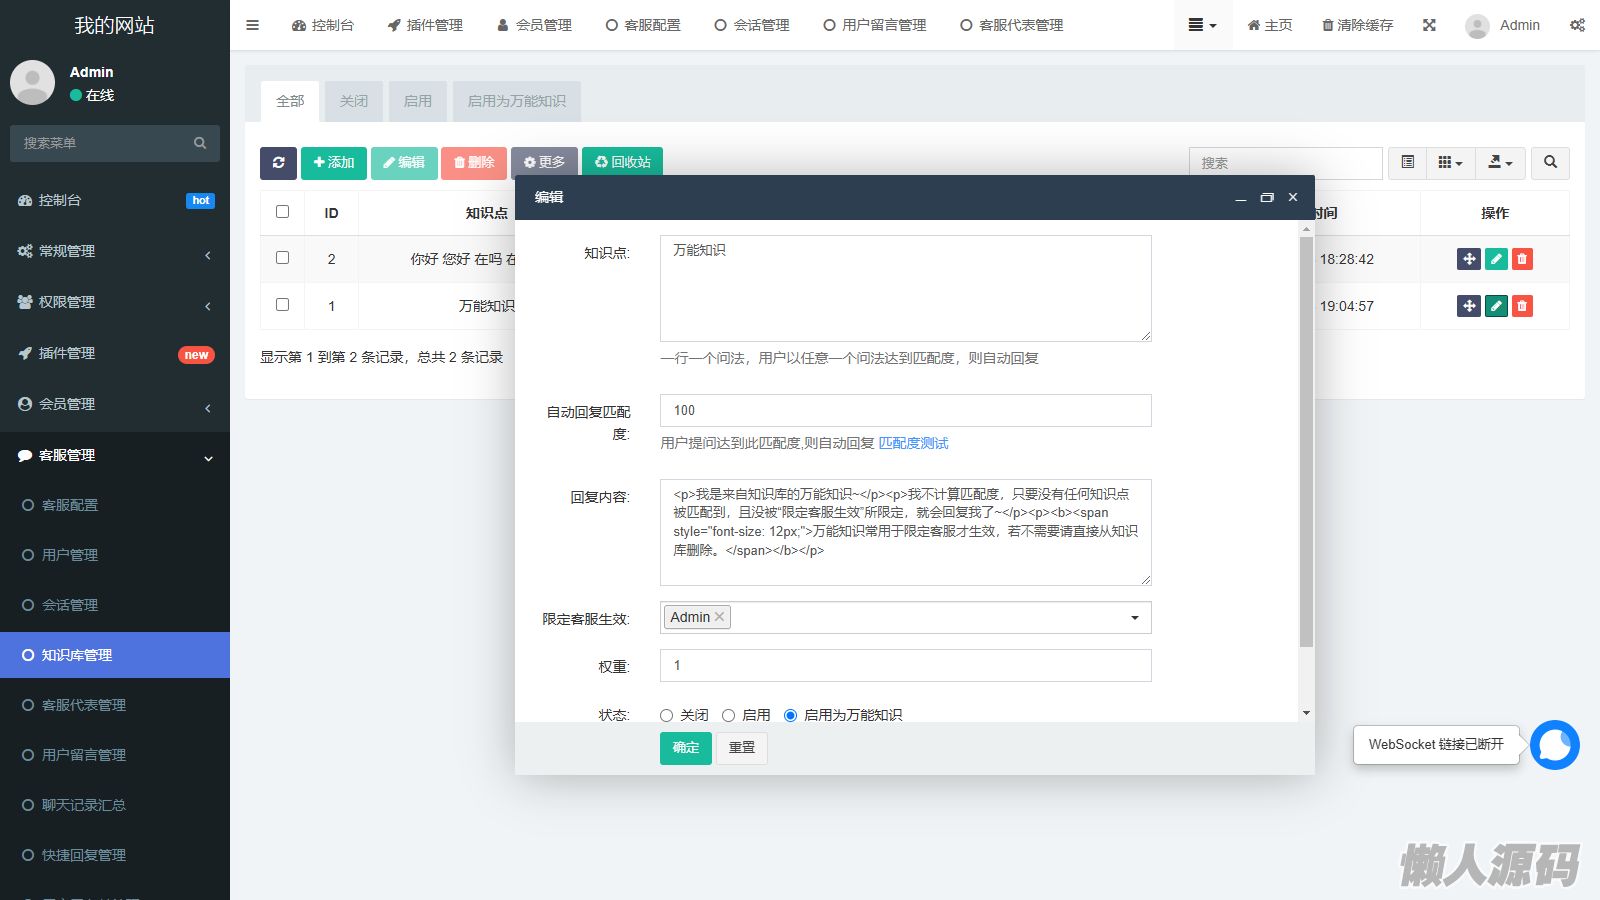Click the 权重 input field
Viewport: 1600px width, 900px height.
tap(905, 666)
